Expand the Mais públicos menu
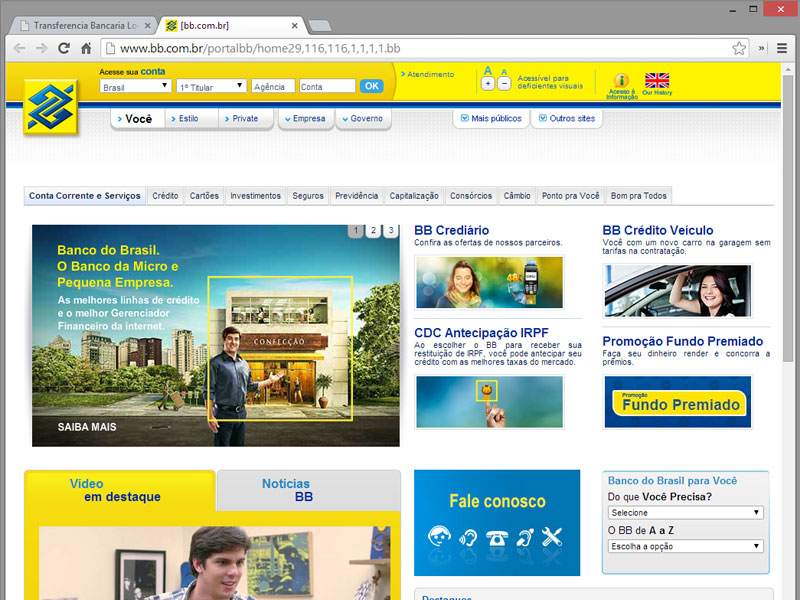This screenshot has height=600, width=800. click(491, 118)
